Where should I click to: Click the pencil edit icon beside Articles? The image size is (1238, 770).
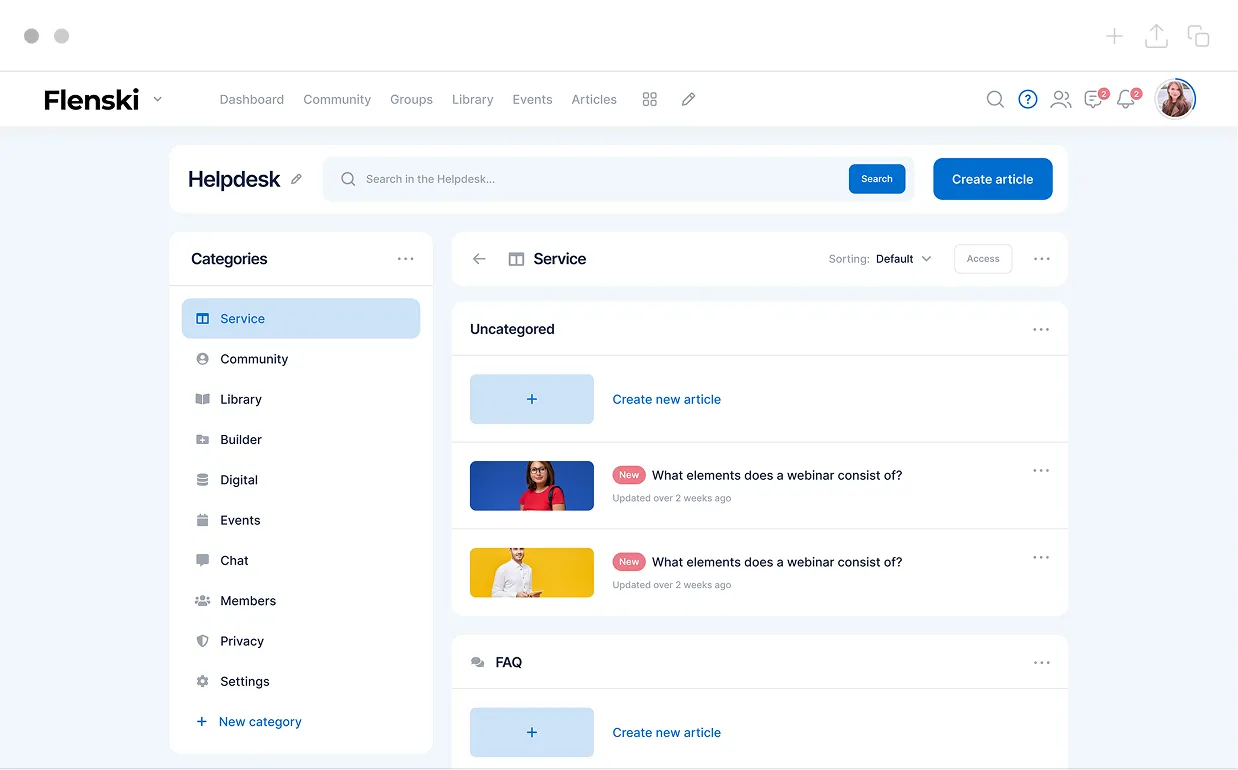(688, 99)
